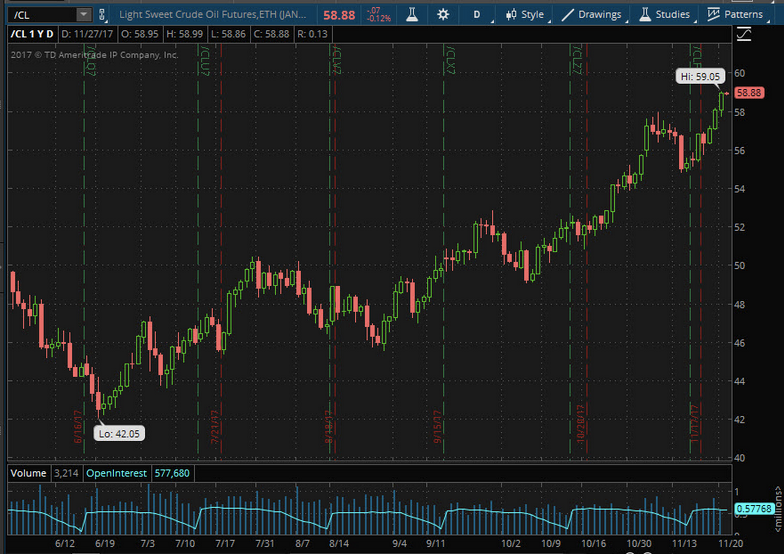The width and height of the screenshot is (784, 554).
Task: Click the beaker icon beside Studies
Action: pyautogui.click(x=646, y=14)
